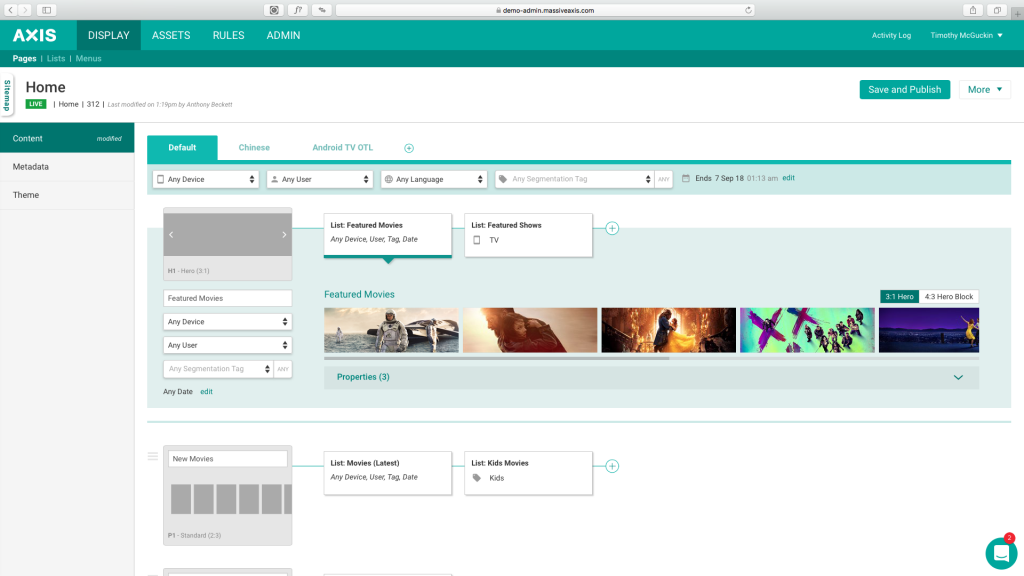Toggle the ANY button beside top Segmentation Tag
Viewport: 1024px width, 576px height.
point(663,179)
